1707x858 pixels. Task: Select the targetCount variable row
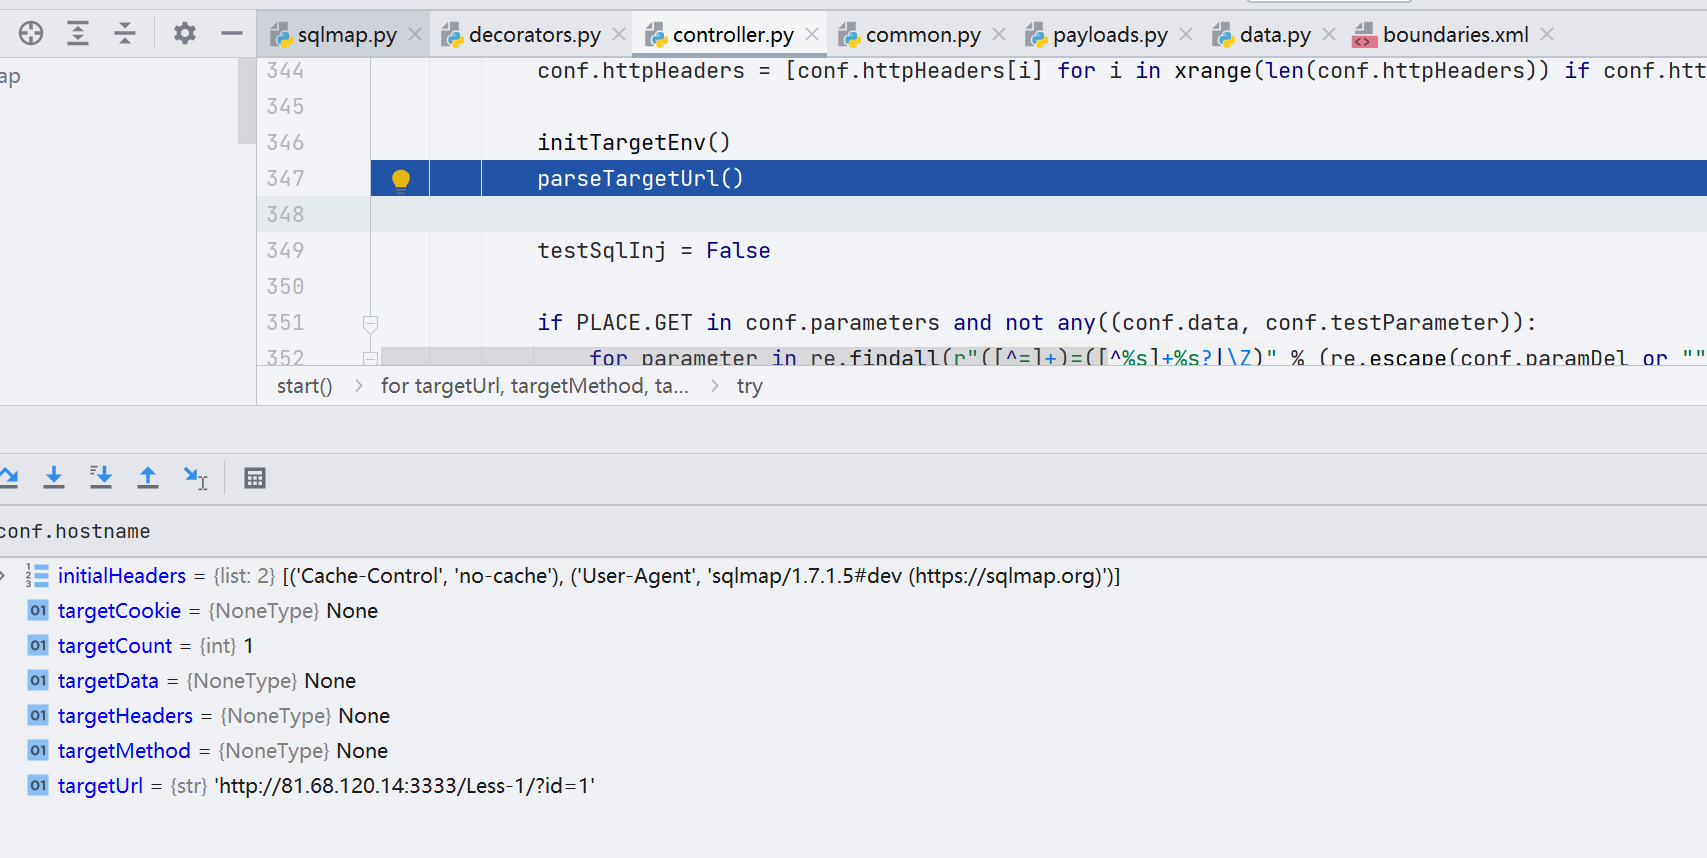click(x=853, y=646)
